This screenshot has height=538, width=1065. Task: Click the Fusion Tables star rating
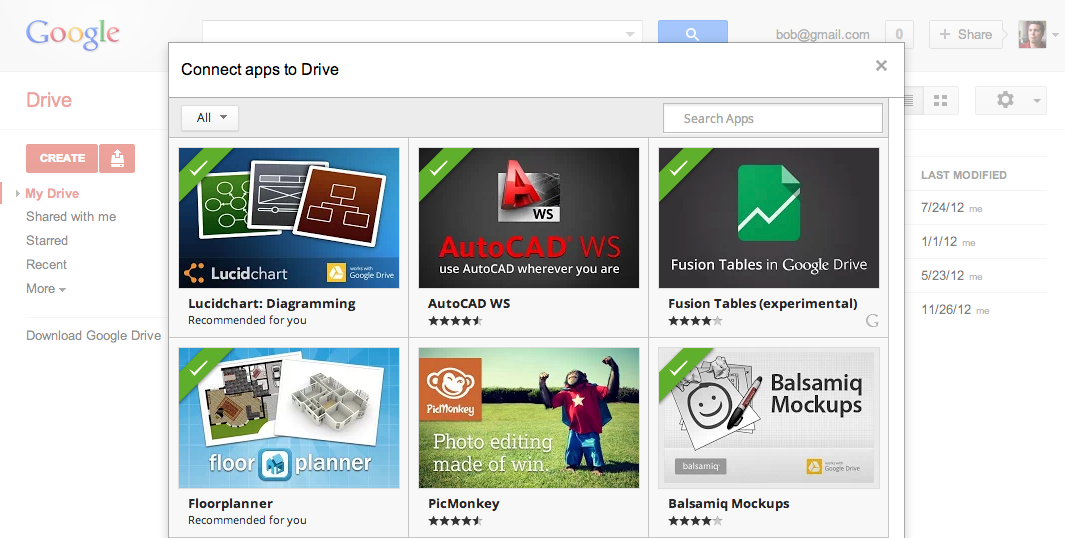pyautogui.click(x=695, y=321)
